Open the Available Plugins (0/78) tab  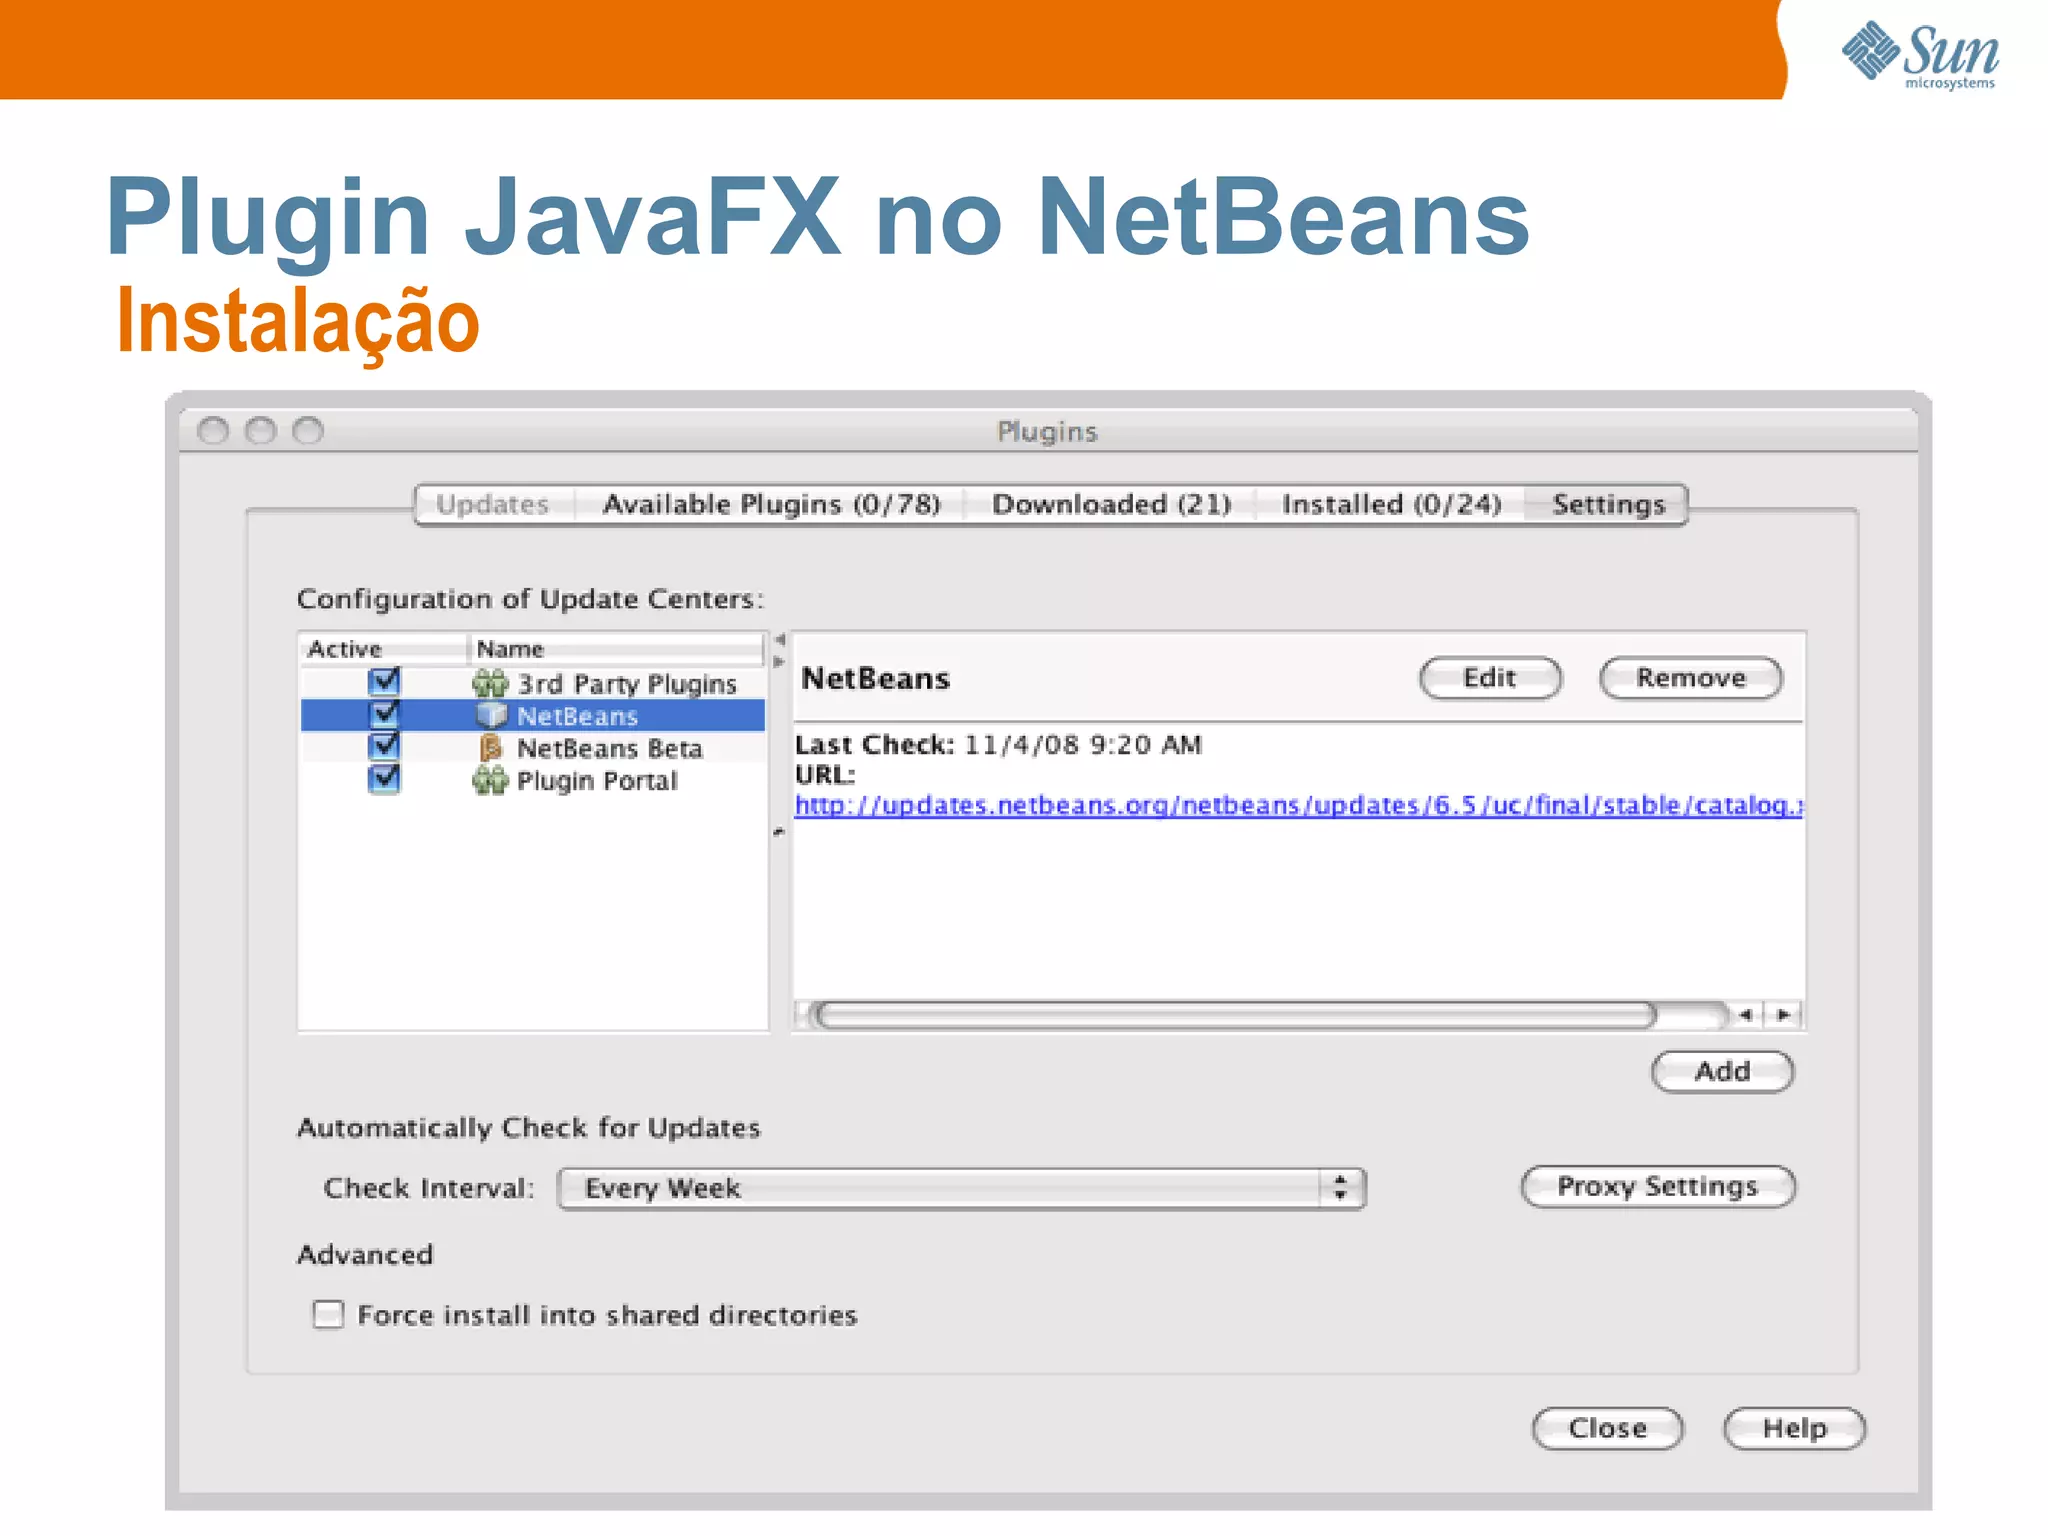(771, 504)
